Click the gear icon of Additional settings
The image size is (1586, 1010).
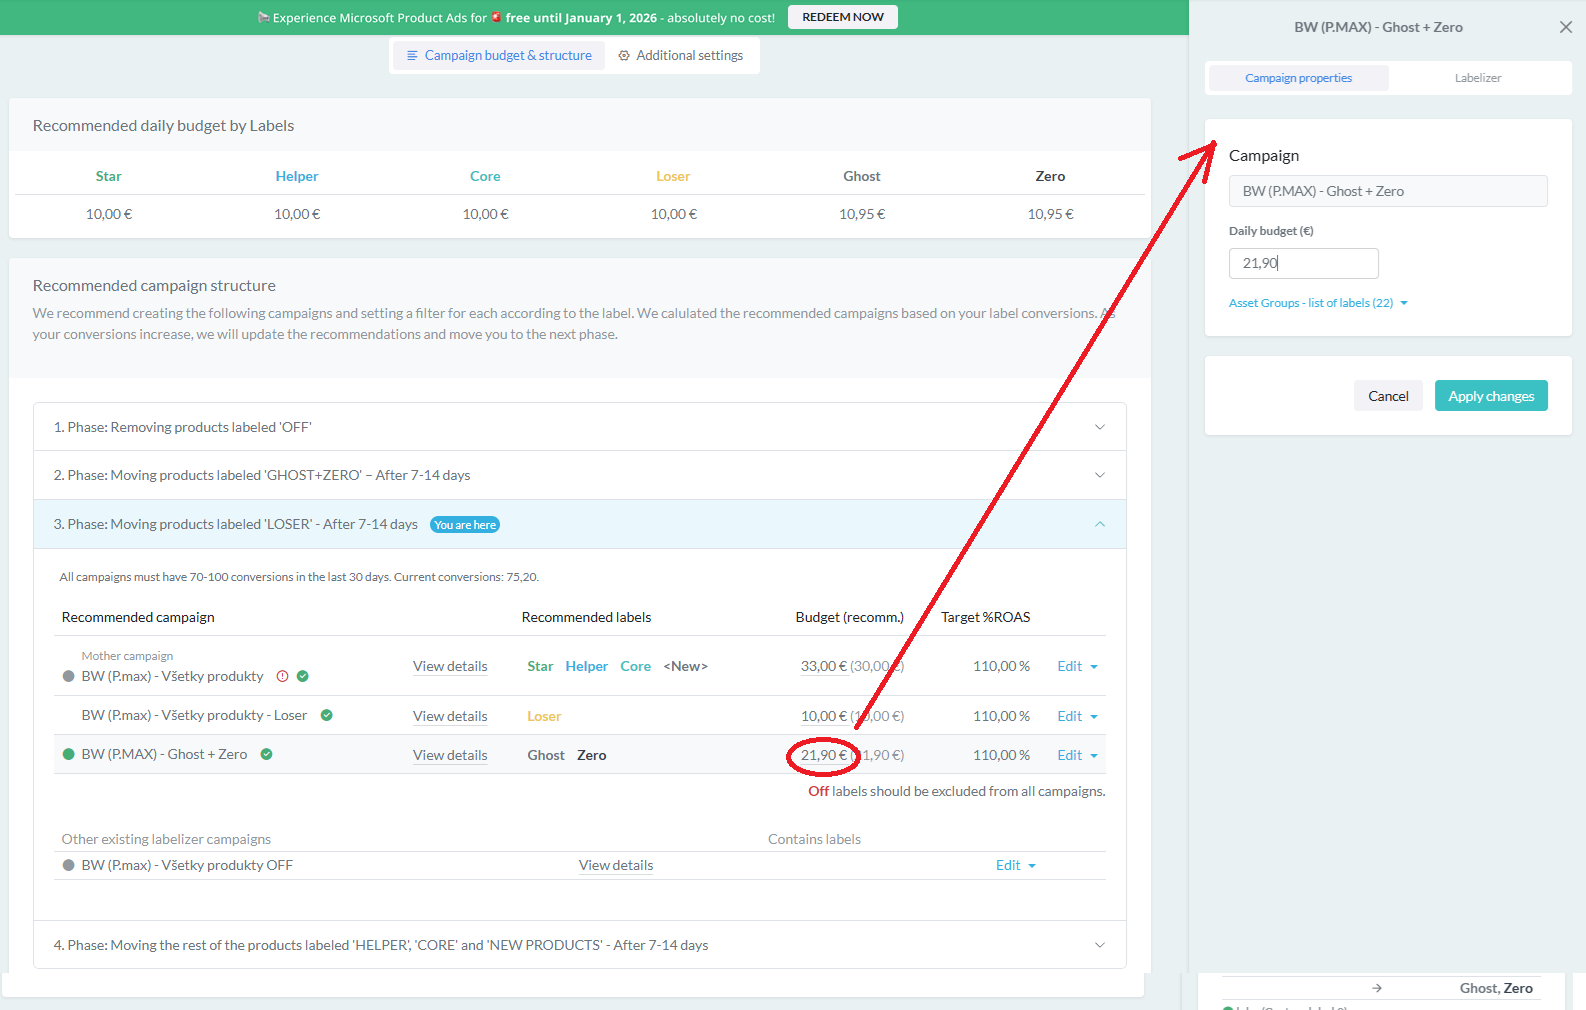624,56
